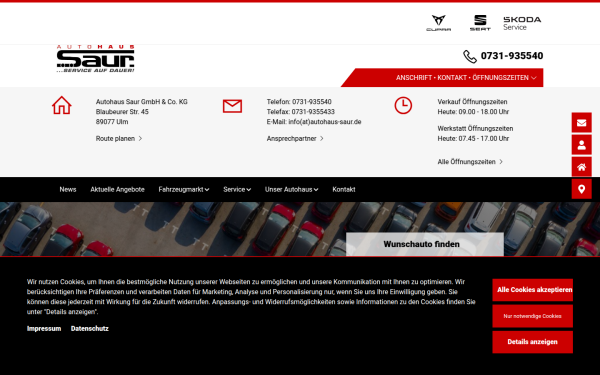Click the Wunschauto finden box
This screenshot has width=600, height=375.
(425, 244)
